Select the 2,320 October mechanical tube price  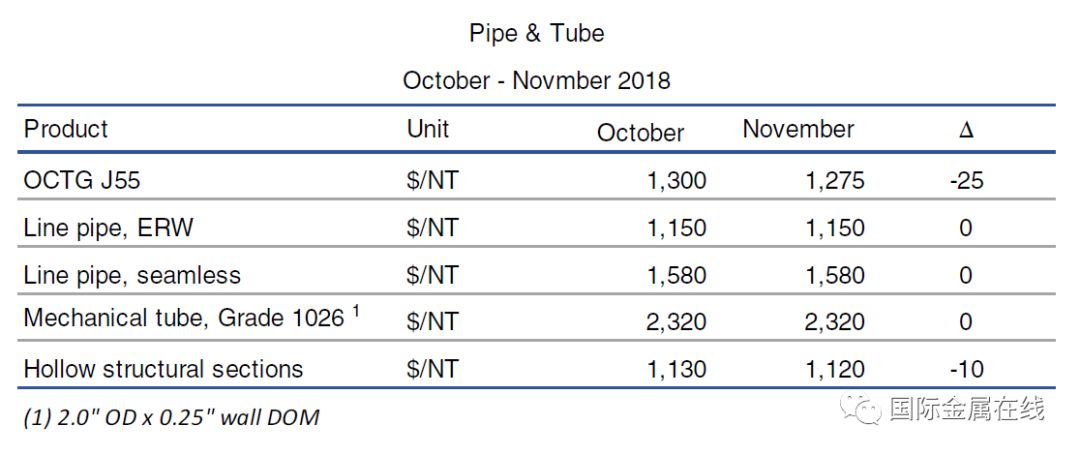[x=676, y=322]
